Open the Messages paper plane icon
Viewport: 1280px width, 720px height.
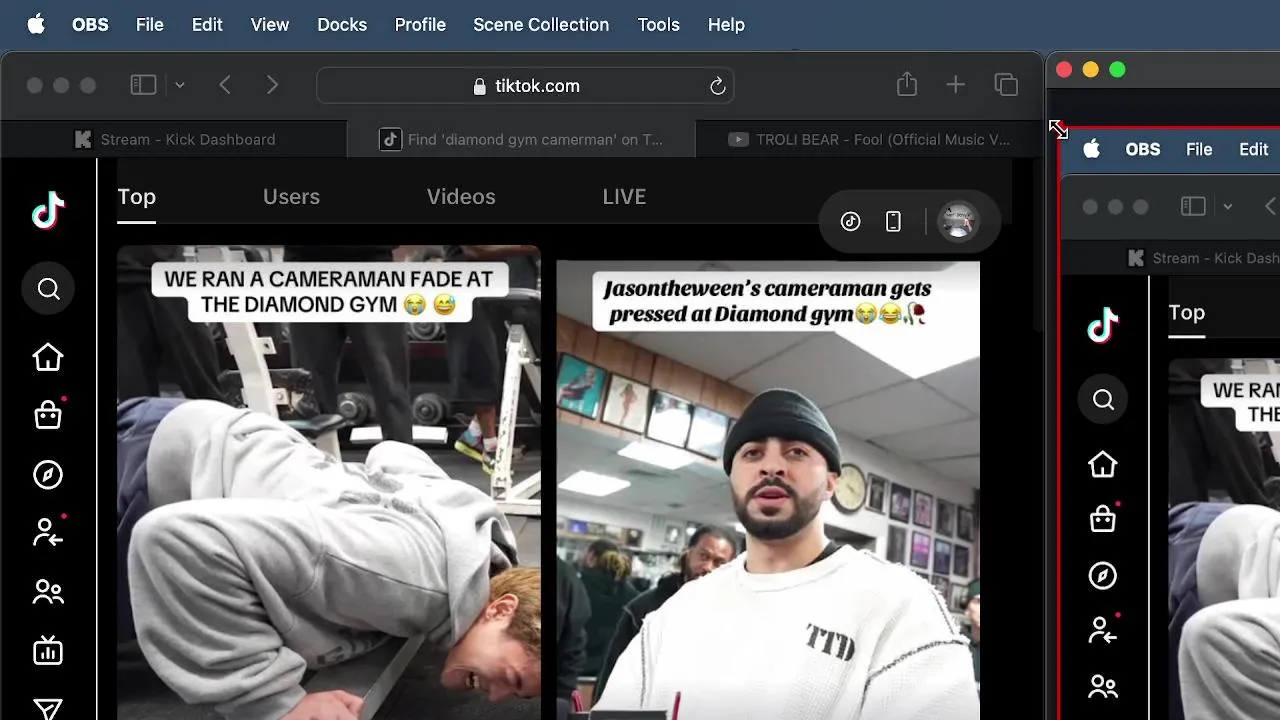(48, 709)
